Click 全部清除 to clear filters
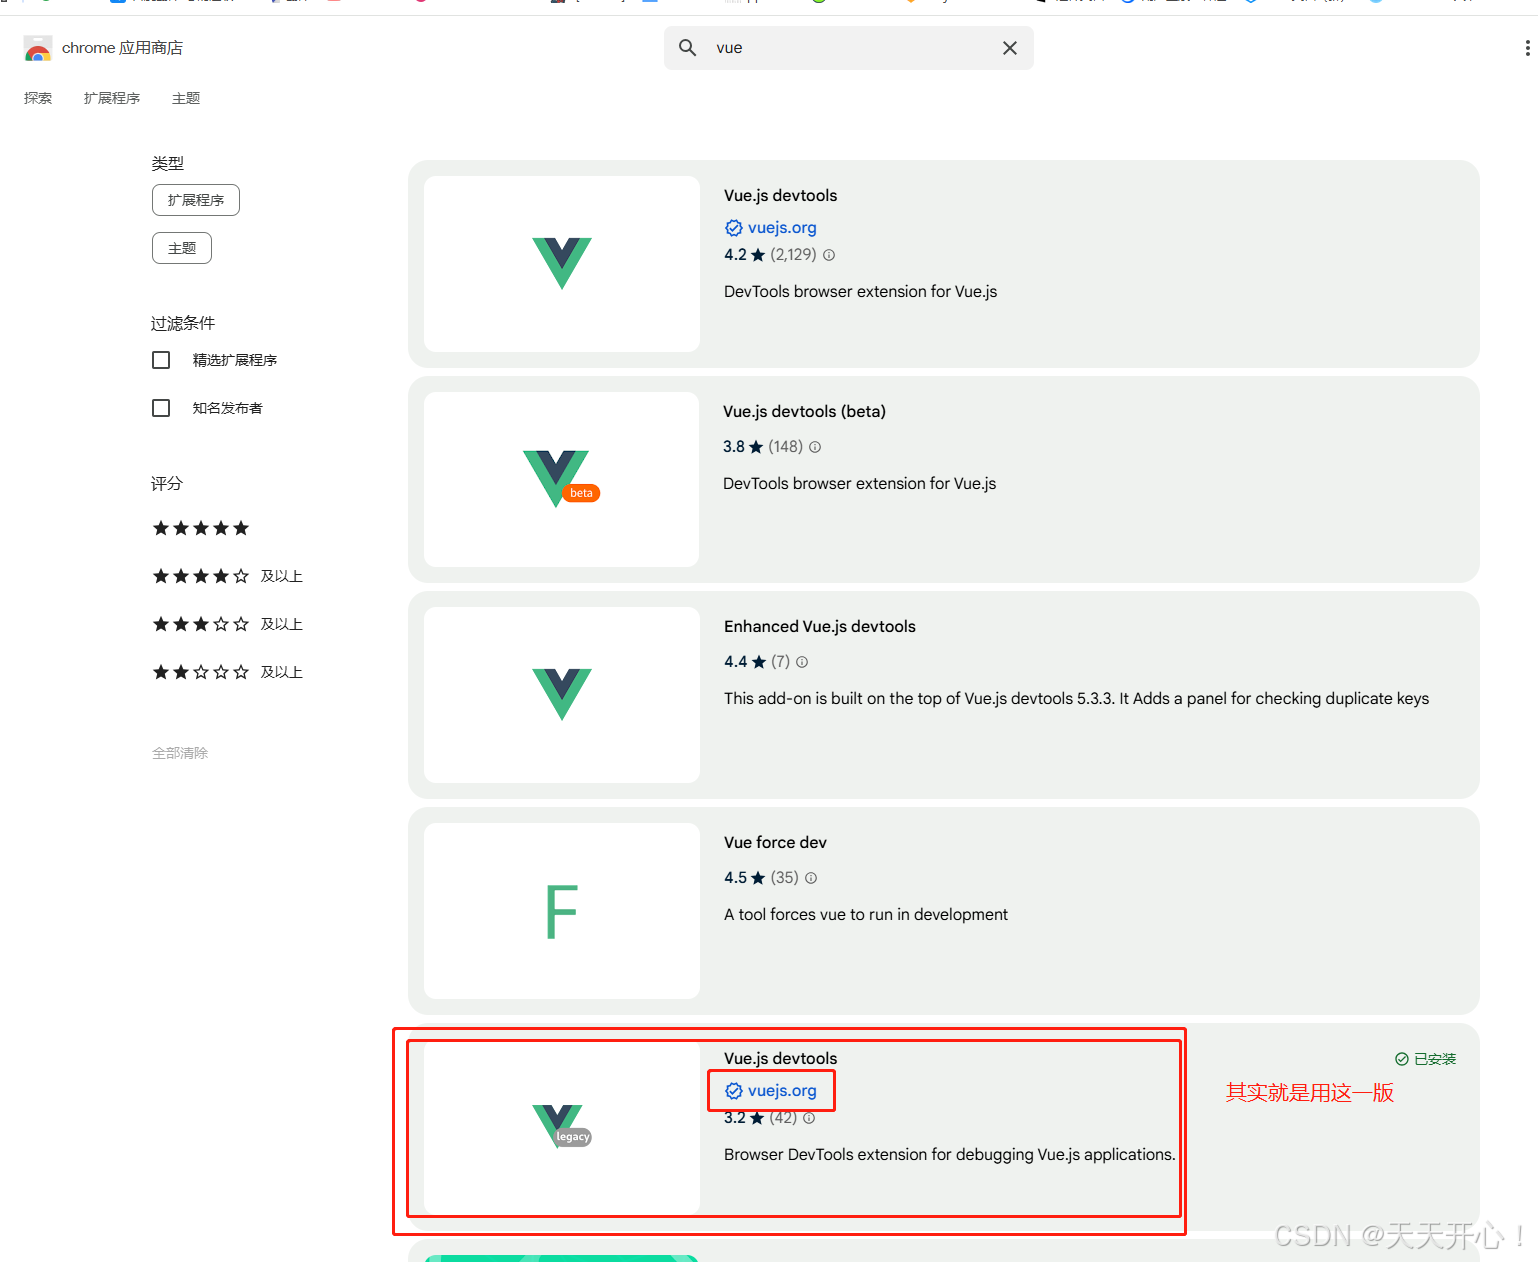Screen dimensions: 1538x1262 [180, 753]
